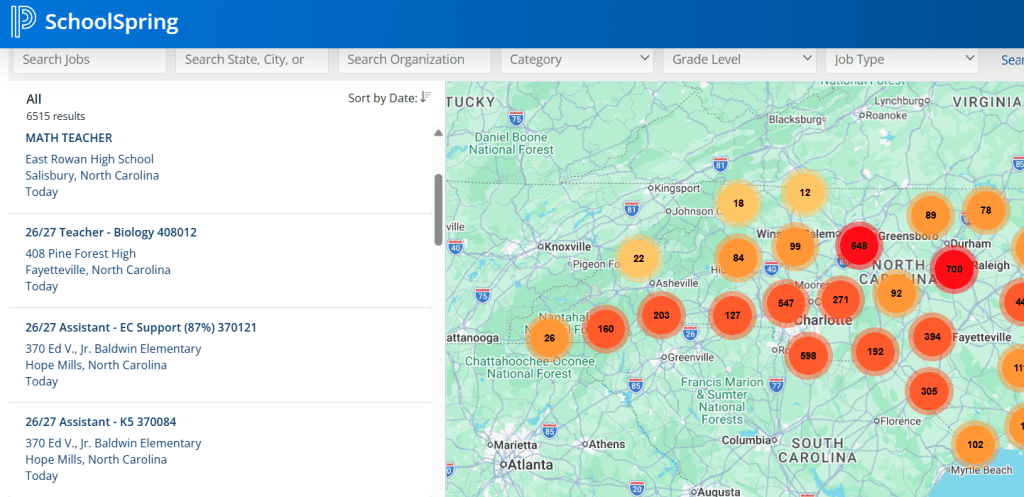Image resolution: width=1024 pixels, height=497 pixels.
Task: Click the 22 cluster near Knoxville
Action: pyautogui.click(x=639, y=259)
